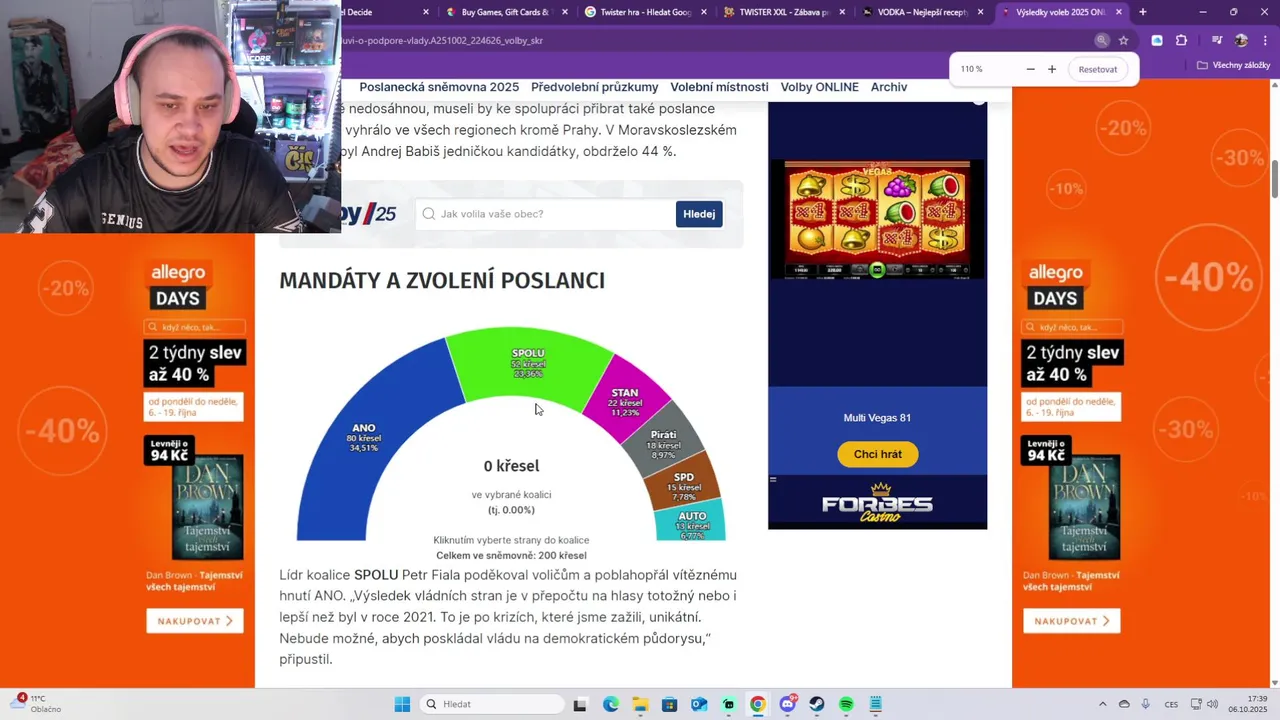
Task: Open the Windows Start menu
Action: [402, 704]
